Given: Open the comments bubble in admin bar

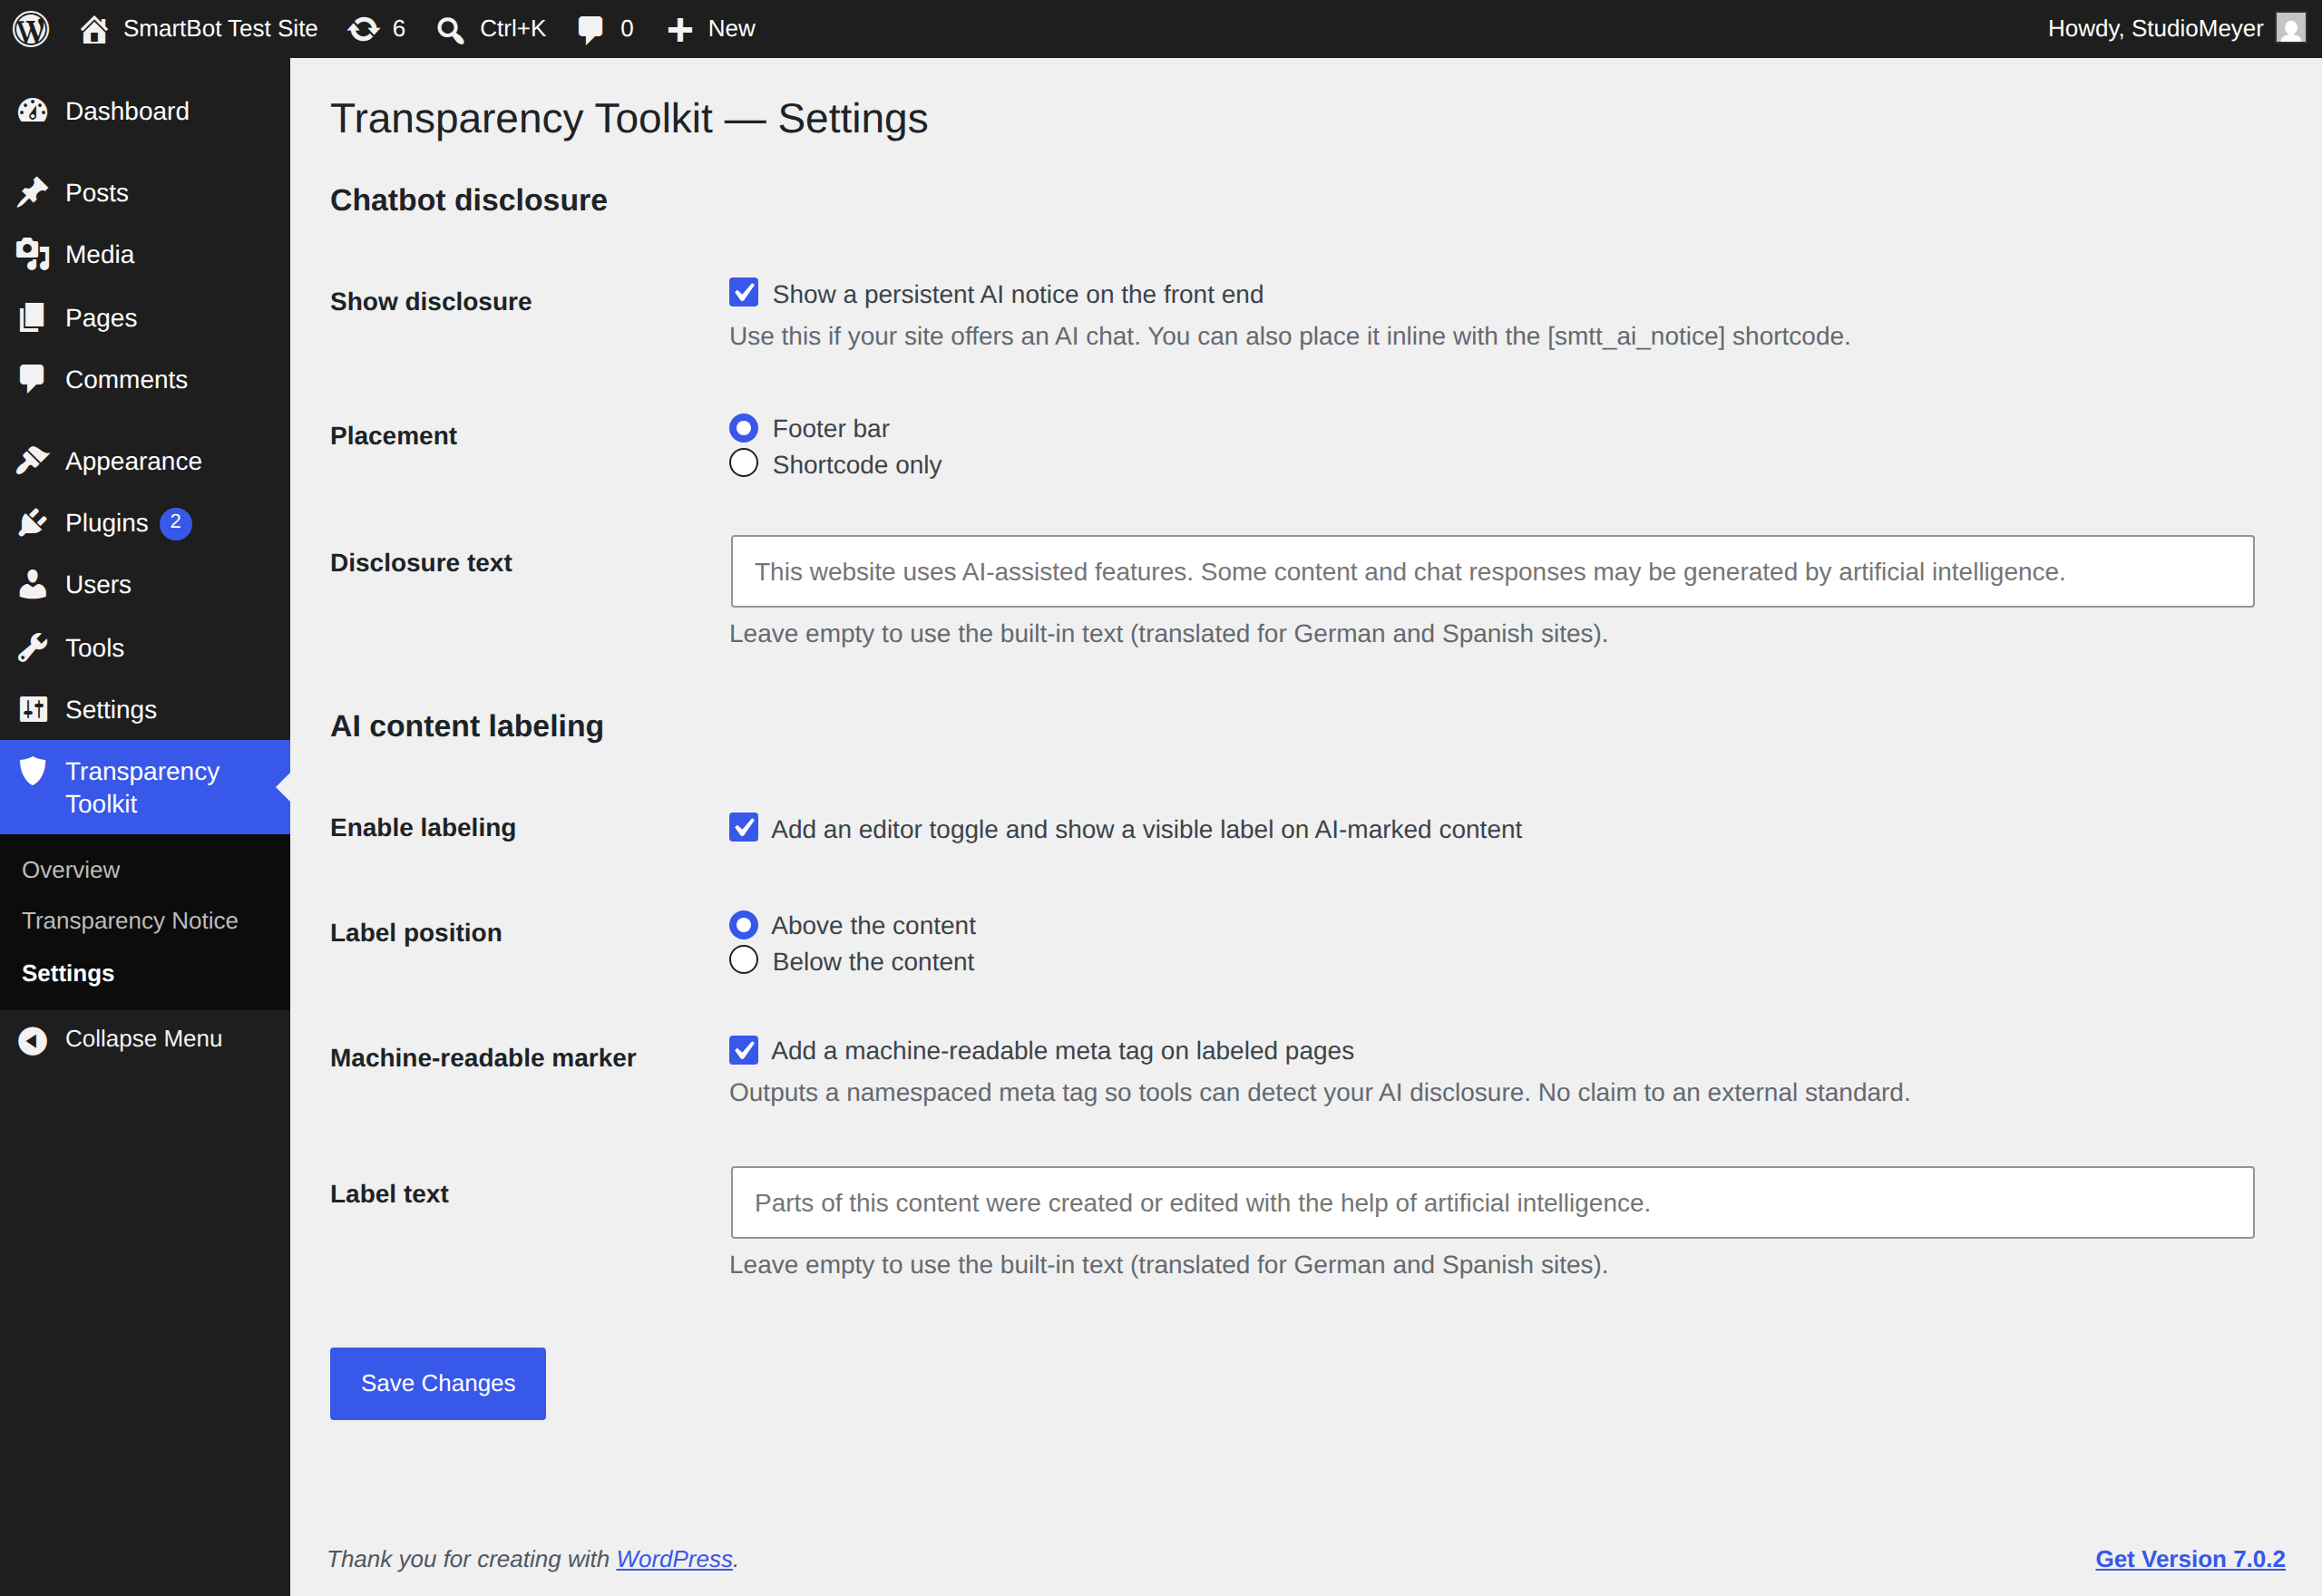Looking at the screenshot, I should tap(590, 30).
